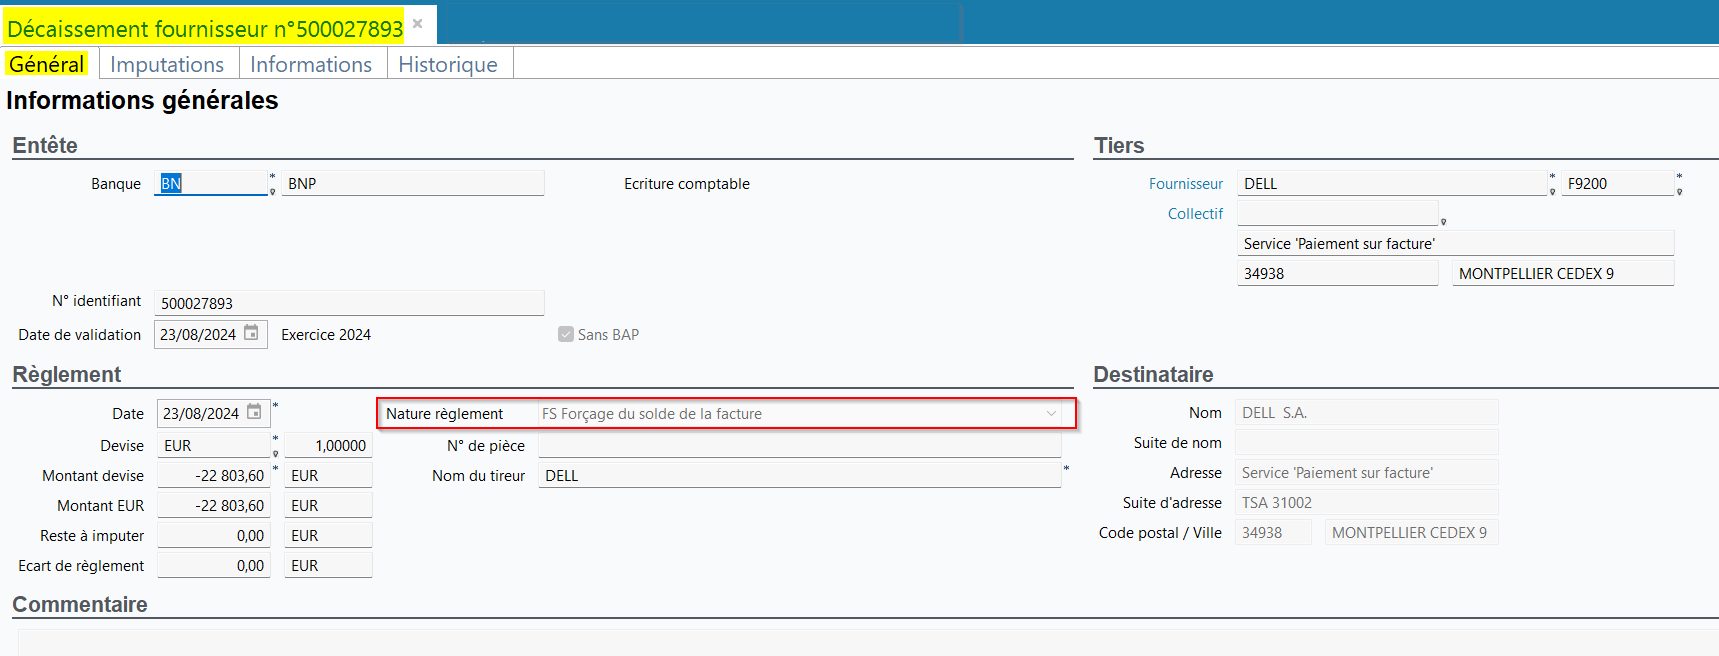Click the Exercice 2024 text
The width and height of the screenshot is (1719, 656).
coord(326,334)
